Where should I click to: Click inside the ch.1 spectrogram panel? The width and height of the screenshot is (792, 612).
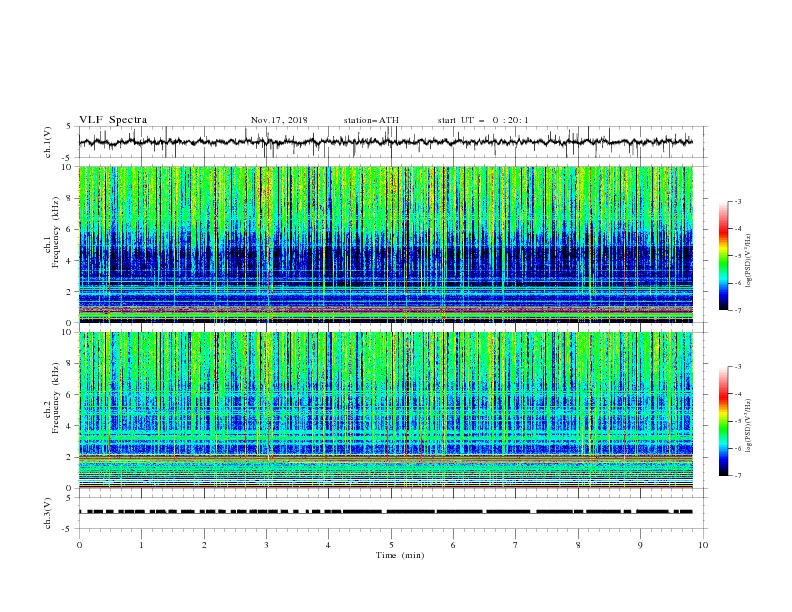coord(386,244)
